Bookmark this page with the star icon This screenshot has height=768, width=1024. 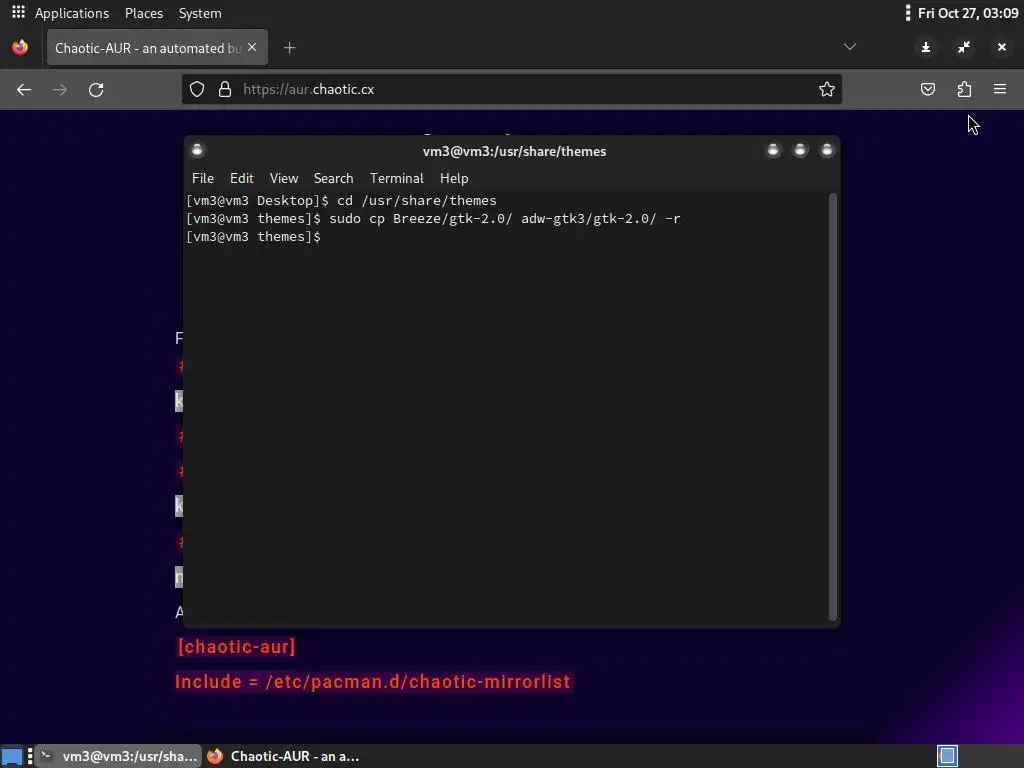[826, 89]
